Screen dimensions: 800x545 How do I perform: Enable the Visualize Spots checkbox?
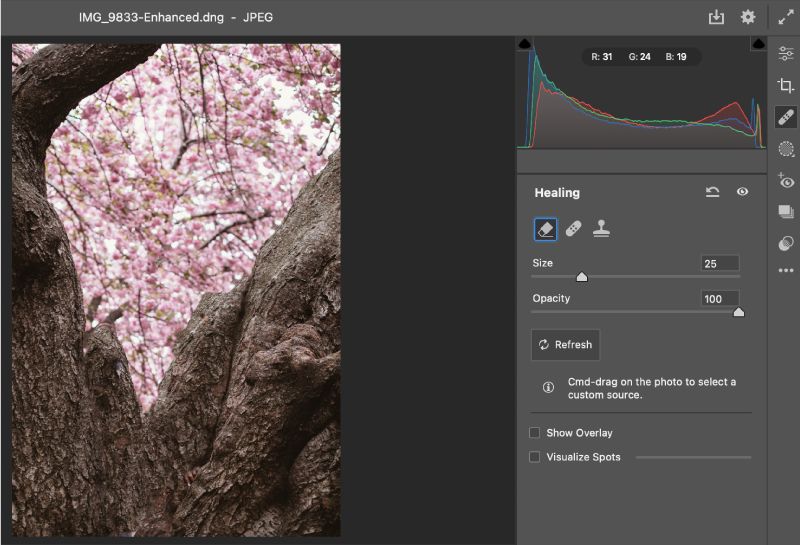534,457
